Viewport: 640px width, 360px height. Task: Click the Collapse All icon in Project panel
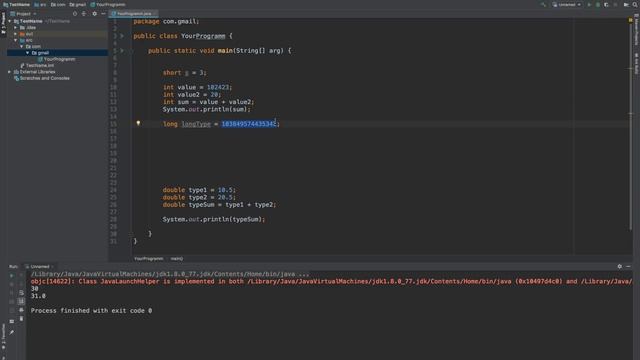(x=84, y=13)
